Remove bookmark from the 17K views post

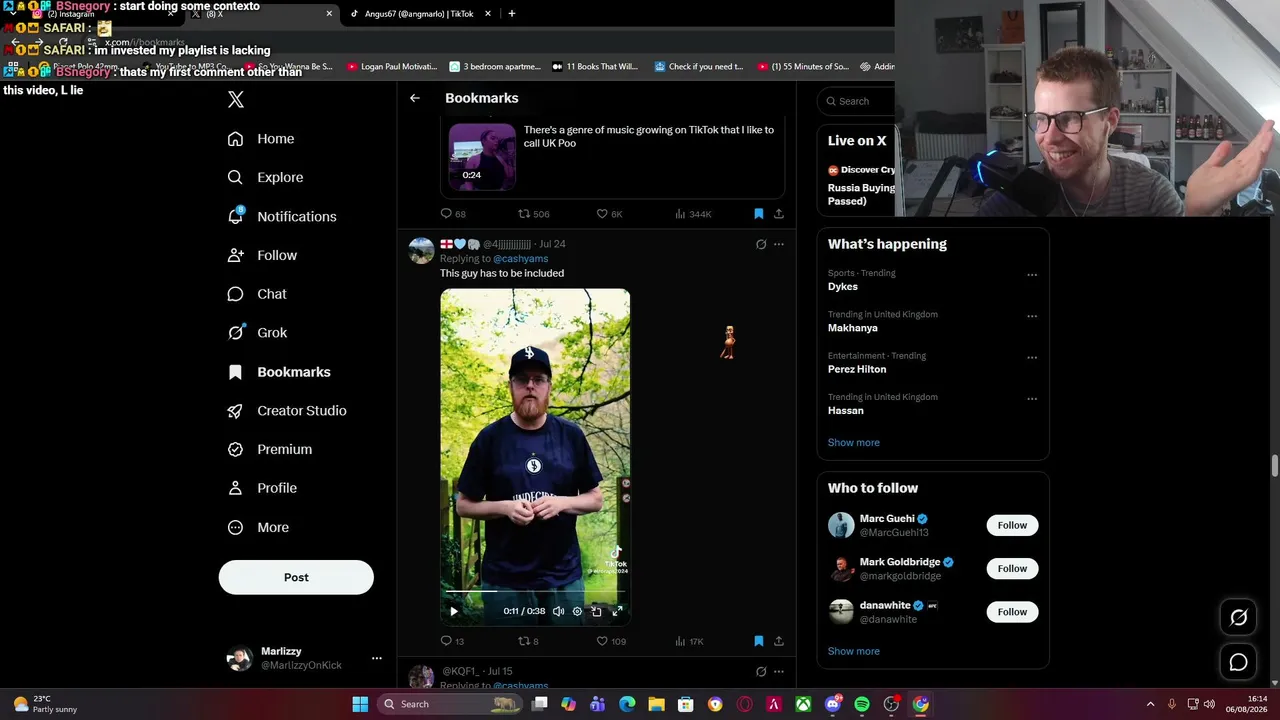759,641
